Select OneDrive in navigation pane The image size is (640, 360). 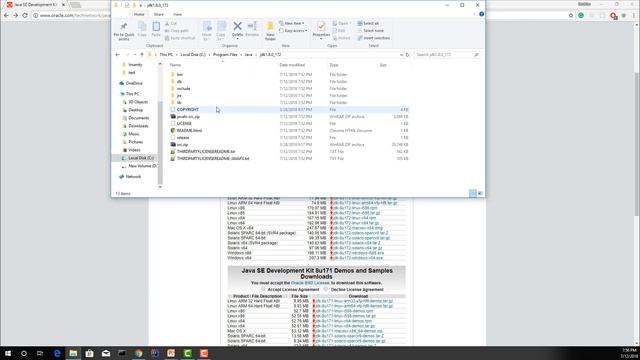click(x=134, y=83)
